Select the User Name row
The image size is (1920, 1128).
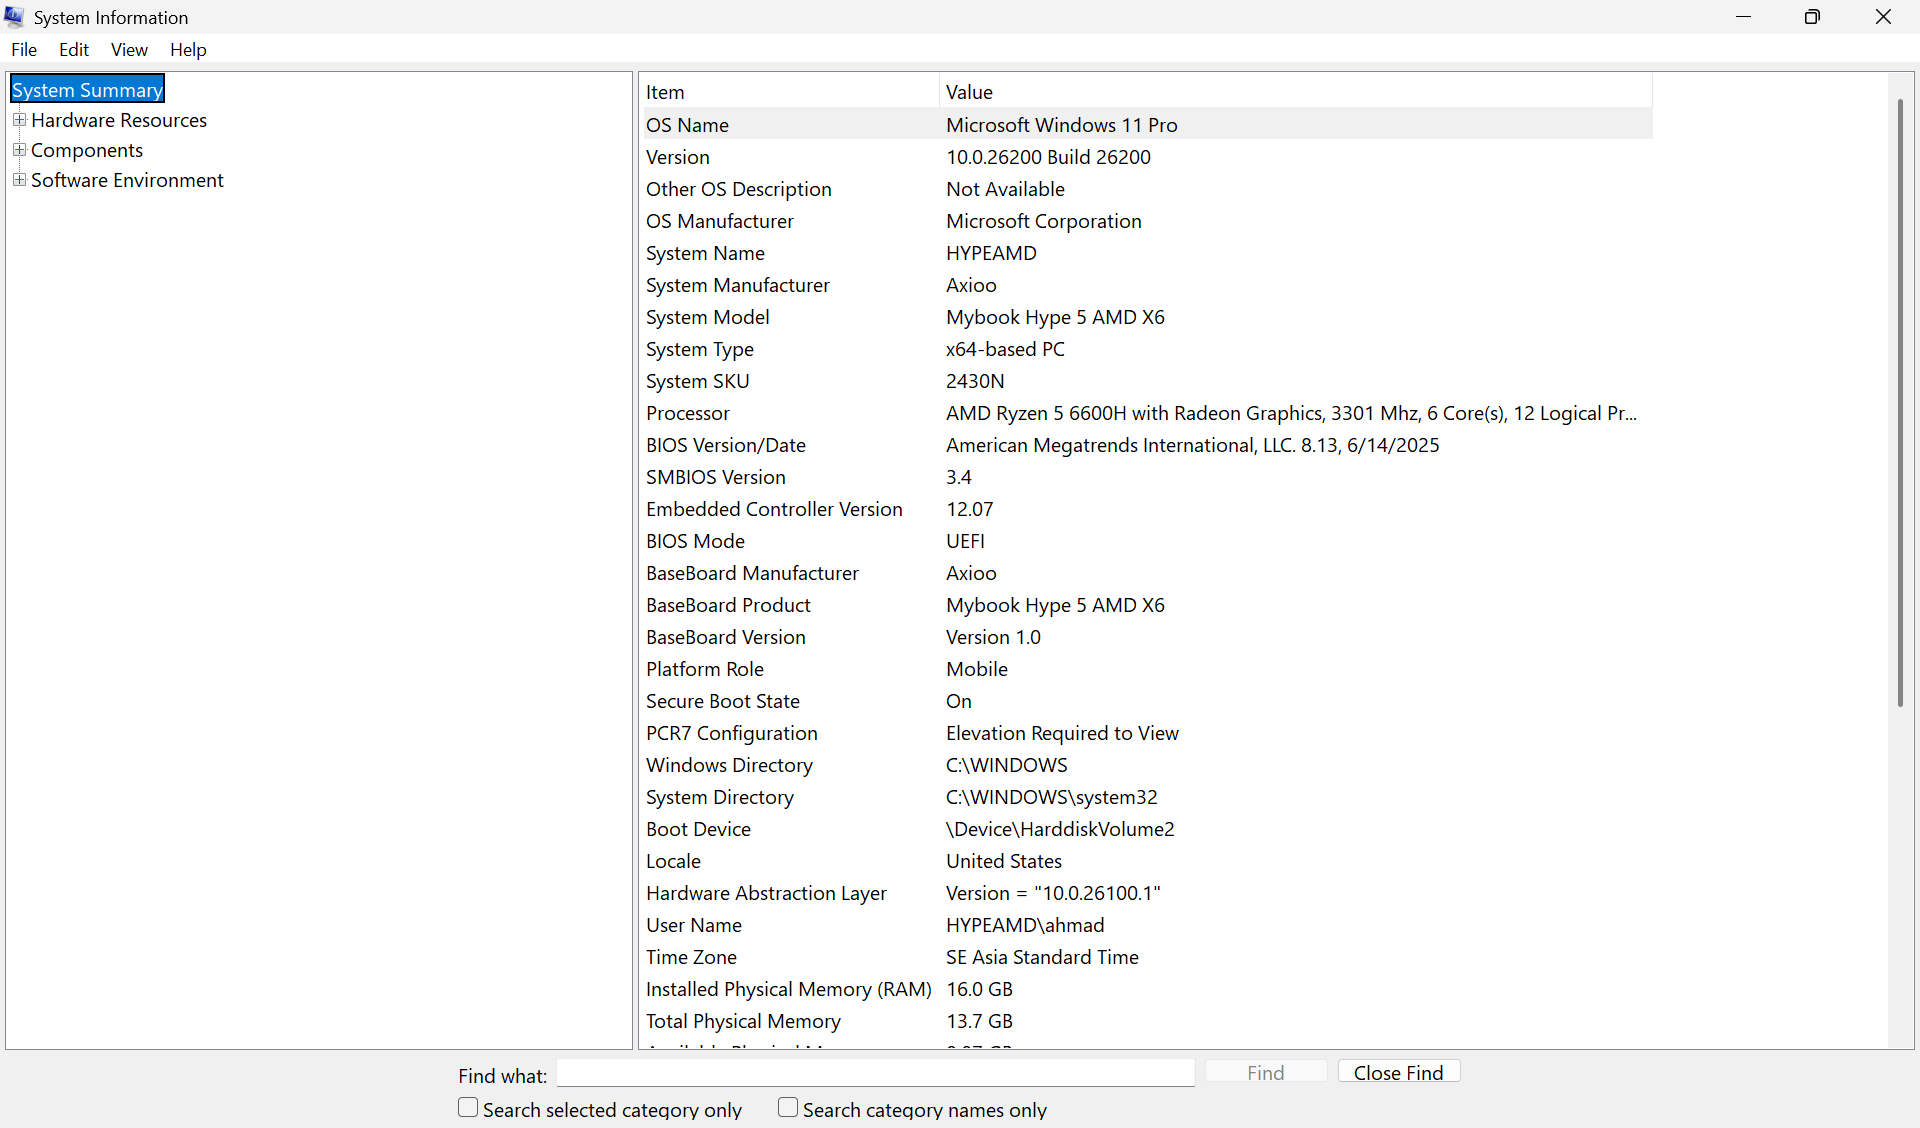pos(1146,925)
